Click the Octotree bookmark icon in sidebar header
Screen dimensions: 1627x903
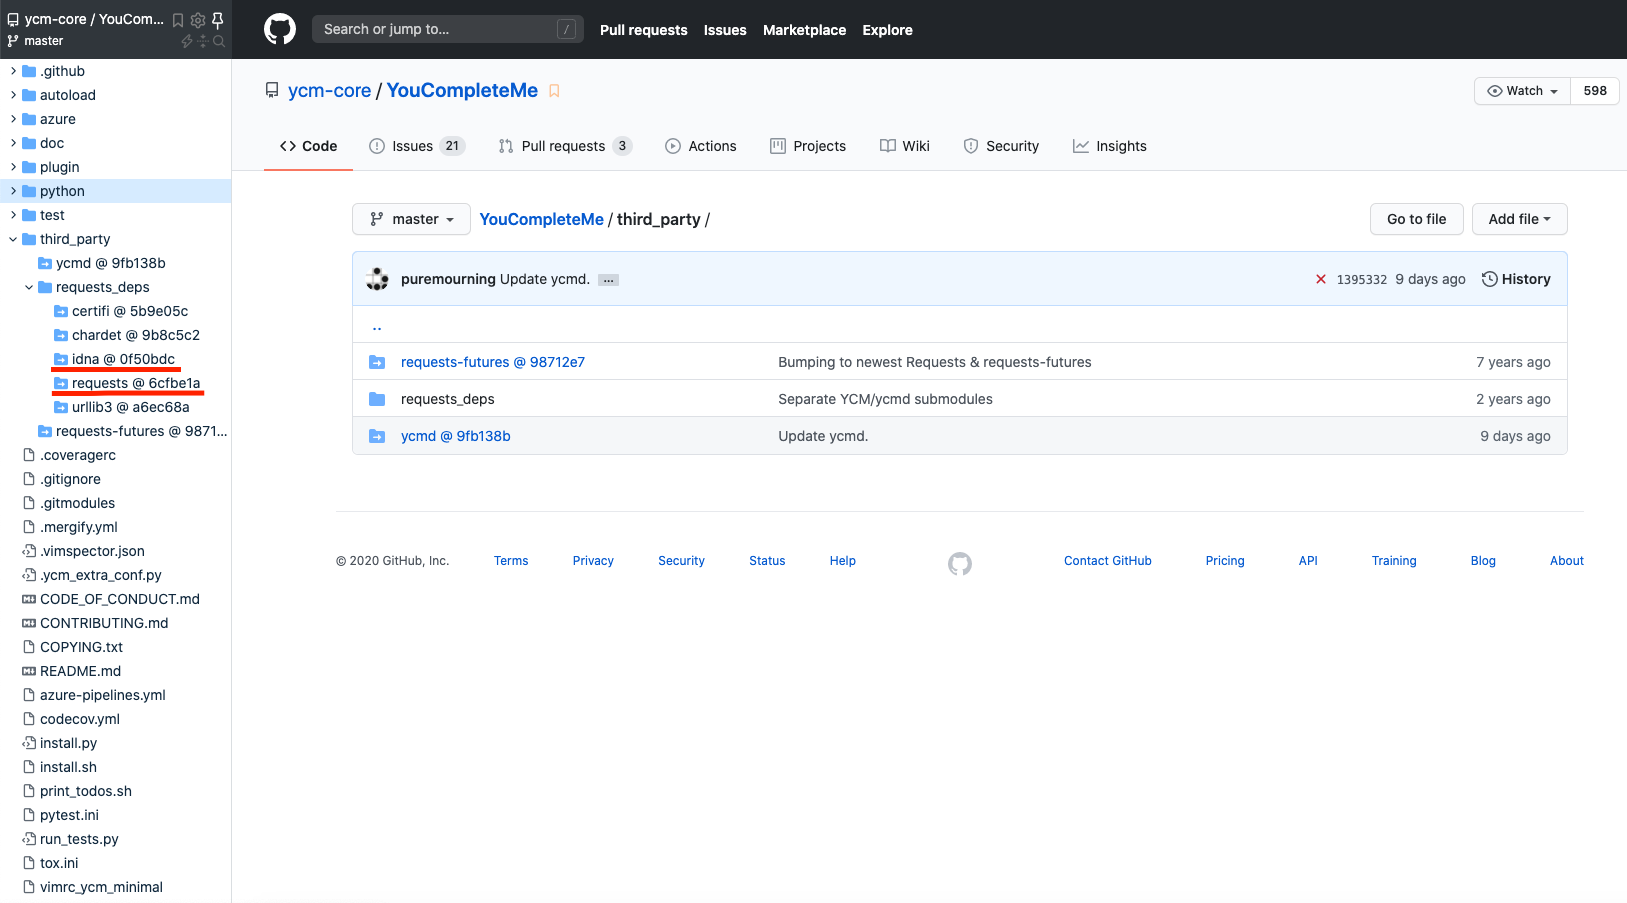click(x=178, y=20)
